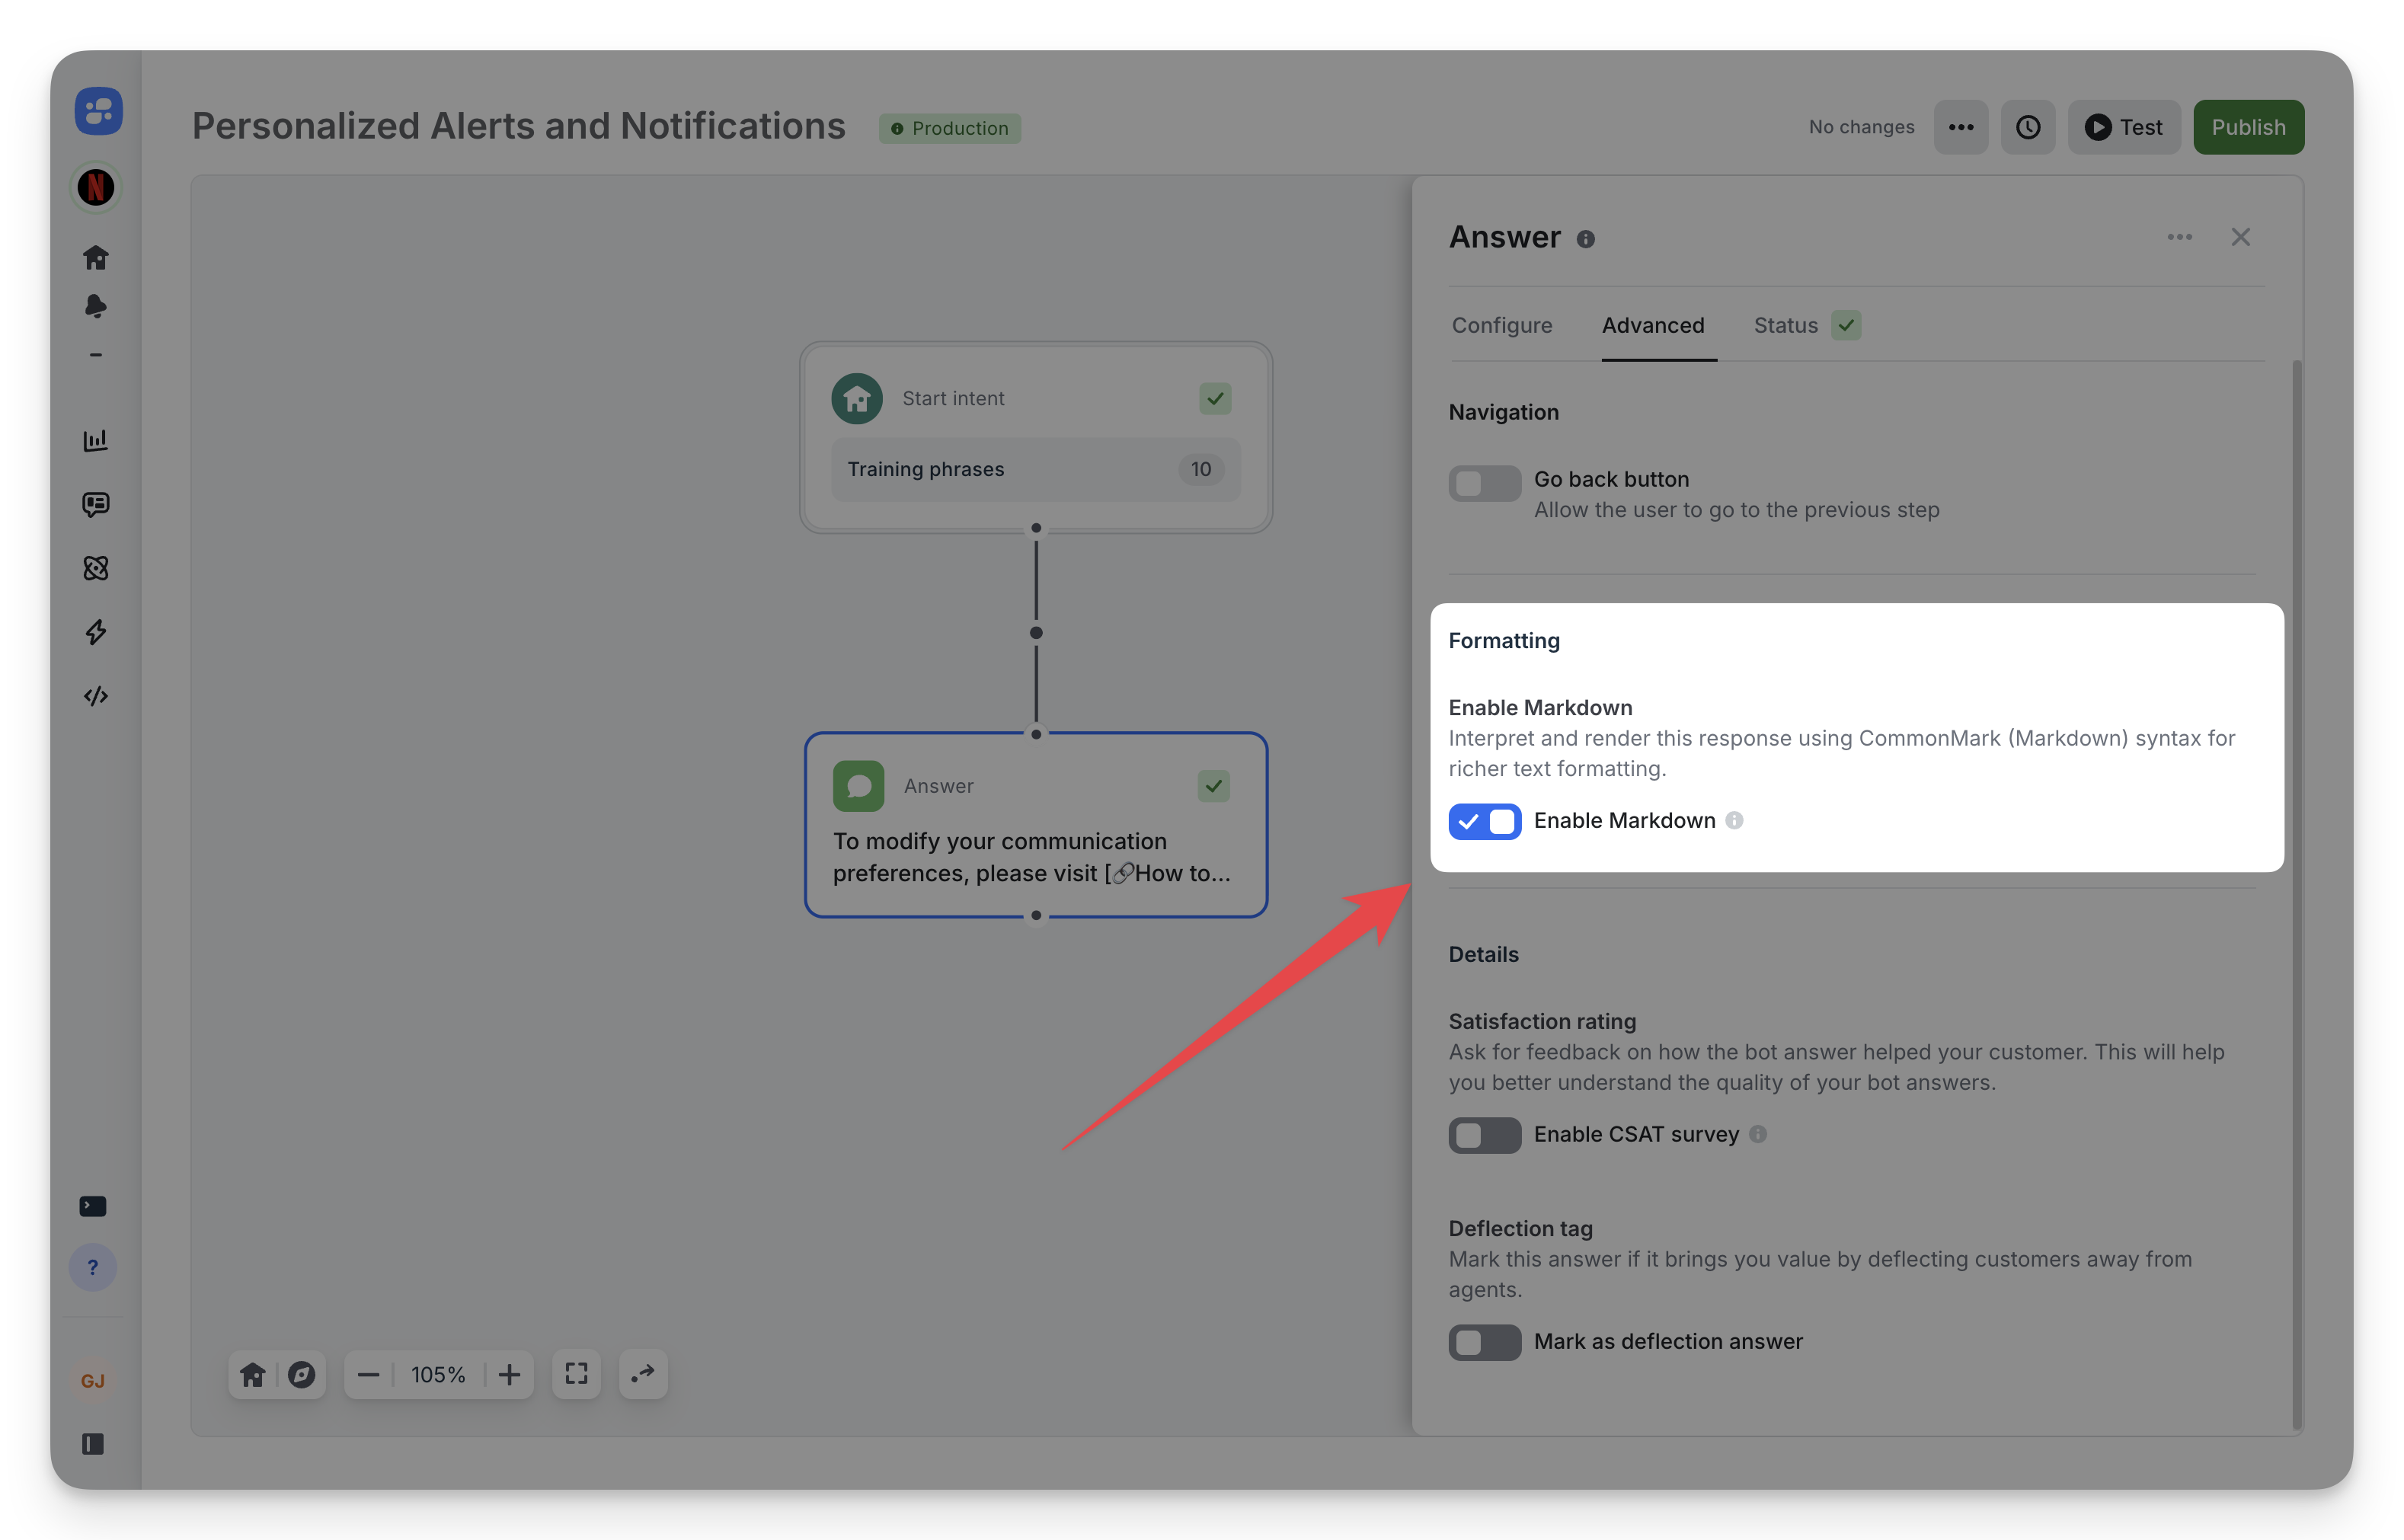Open version history clock icon
The height and width of the screenshot is (1540, 2404).
pos(2027,127)
